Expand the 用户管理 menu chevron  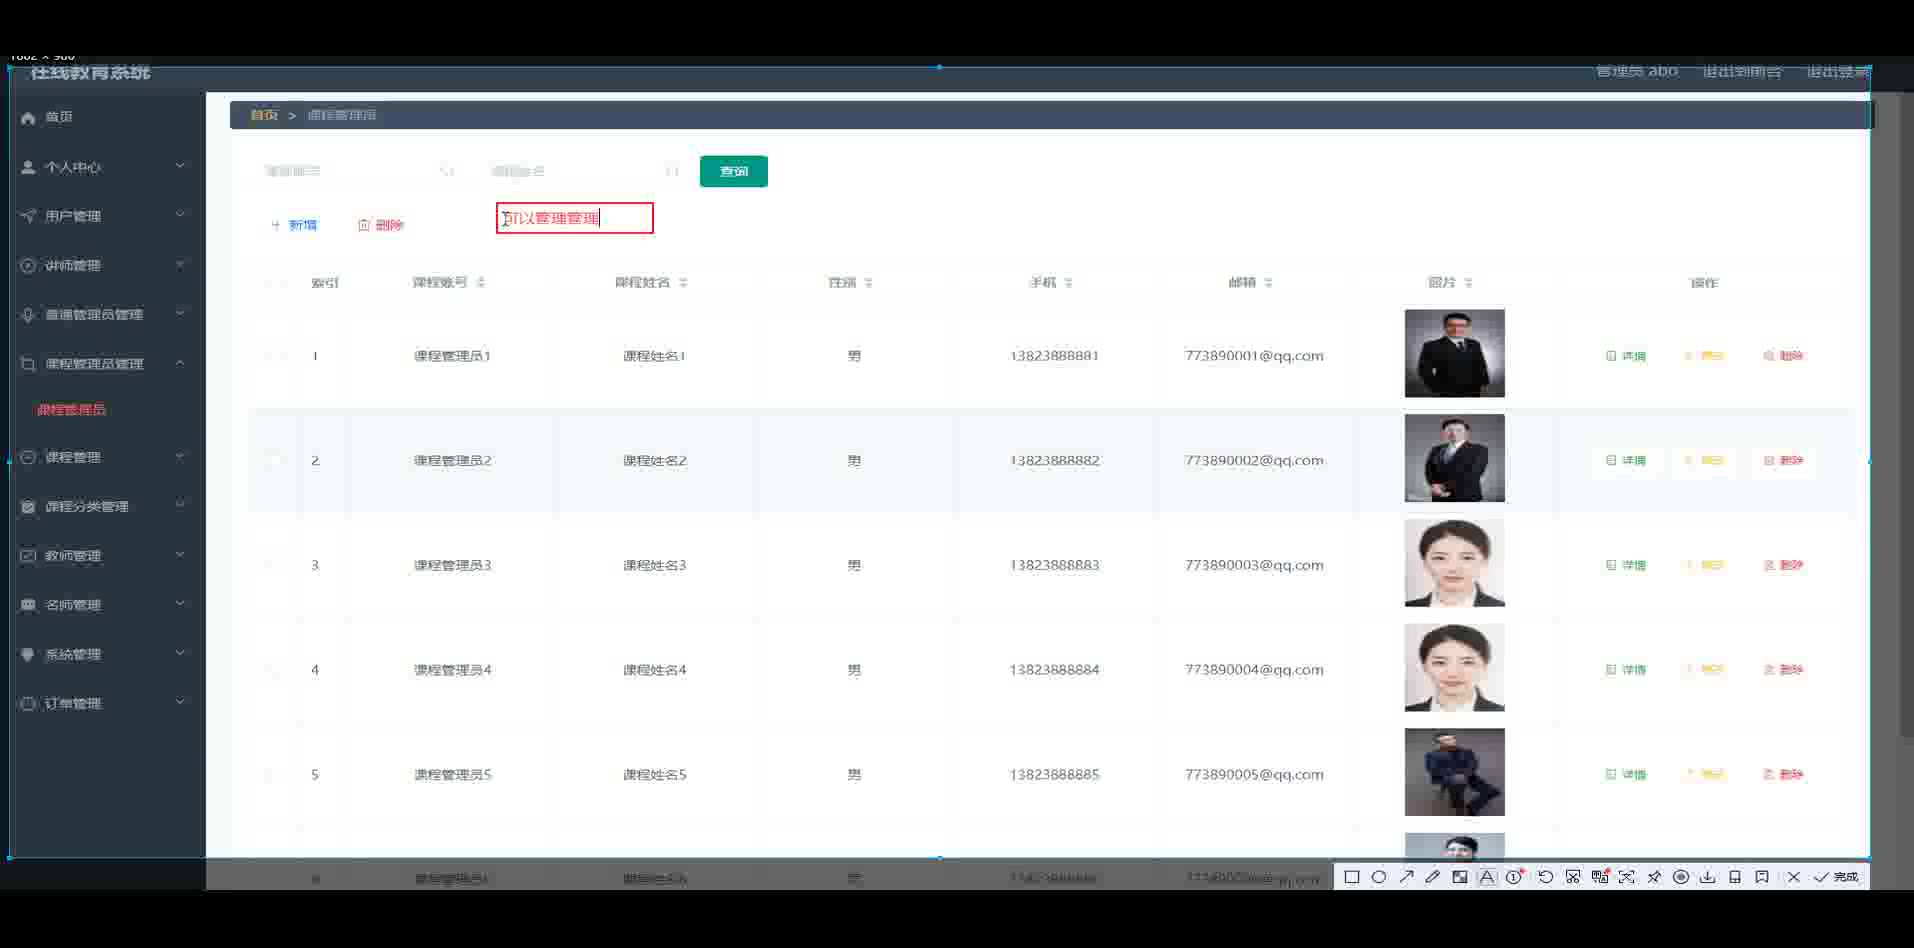pos(180,214)
